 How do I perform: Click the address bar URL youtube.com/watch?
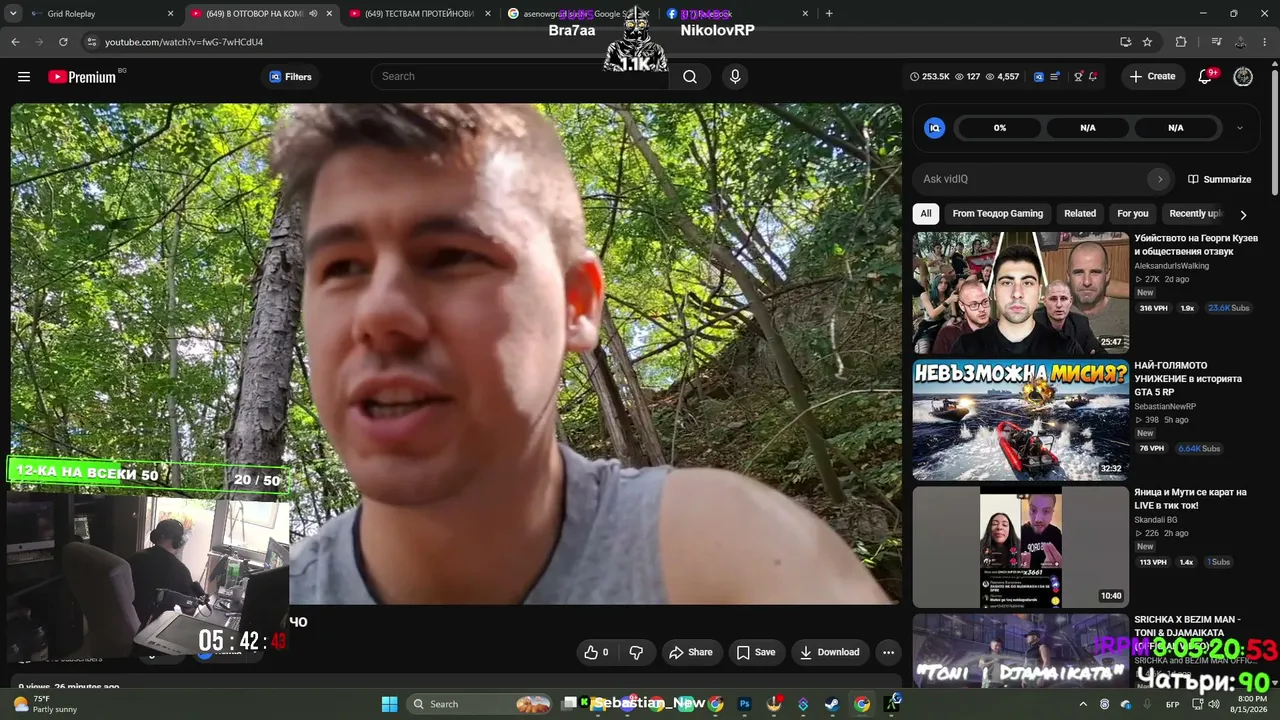click(x=184, y=42)
